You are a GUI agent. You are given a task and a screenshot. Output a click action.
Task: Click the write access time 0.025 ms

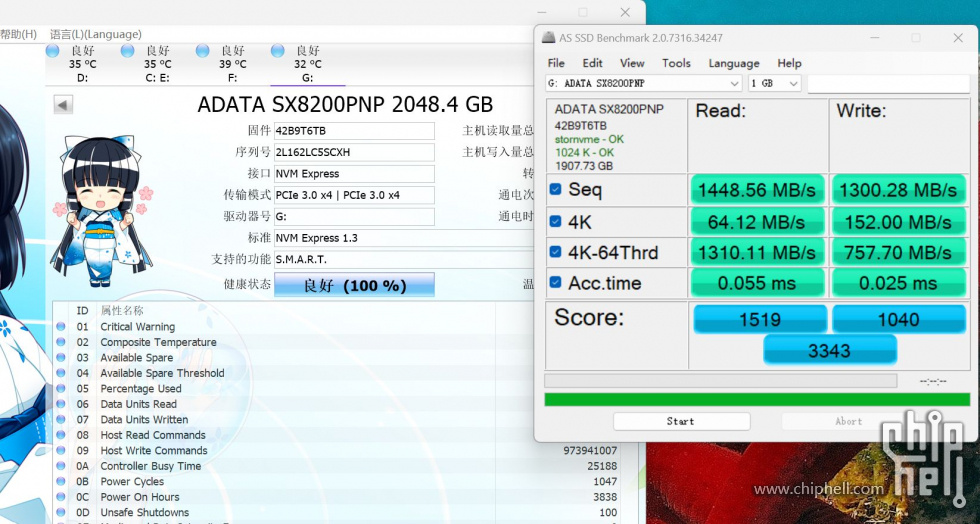click(x=898, y=283)
